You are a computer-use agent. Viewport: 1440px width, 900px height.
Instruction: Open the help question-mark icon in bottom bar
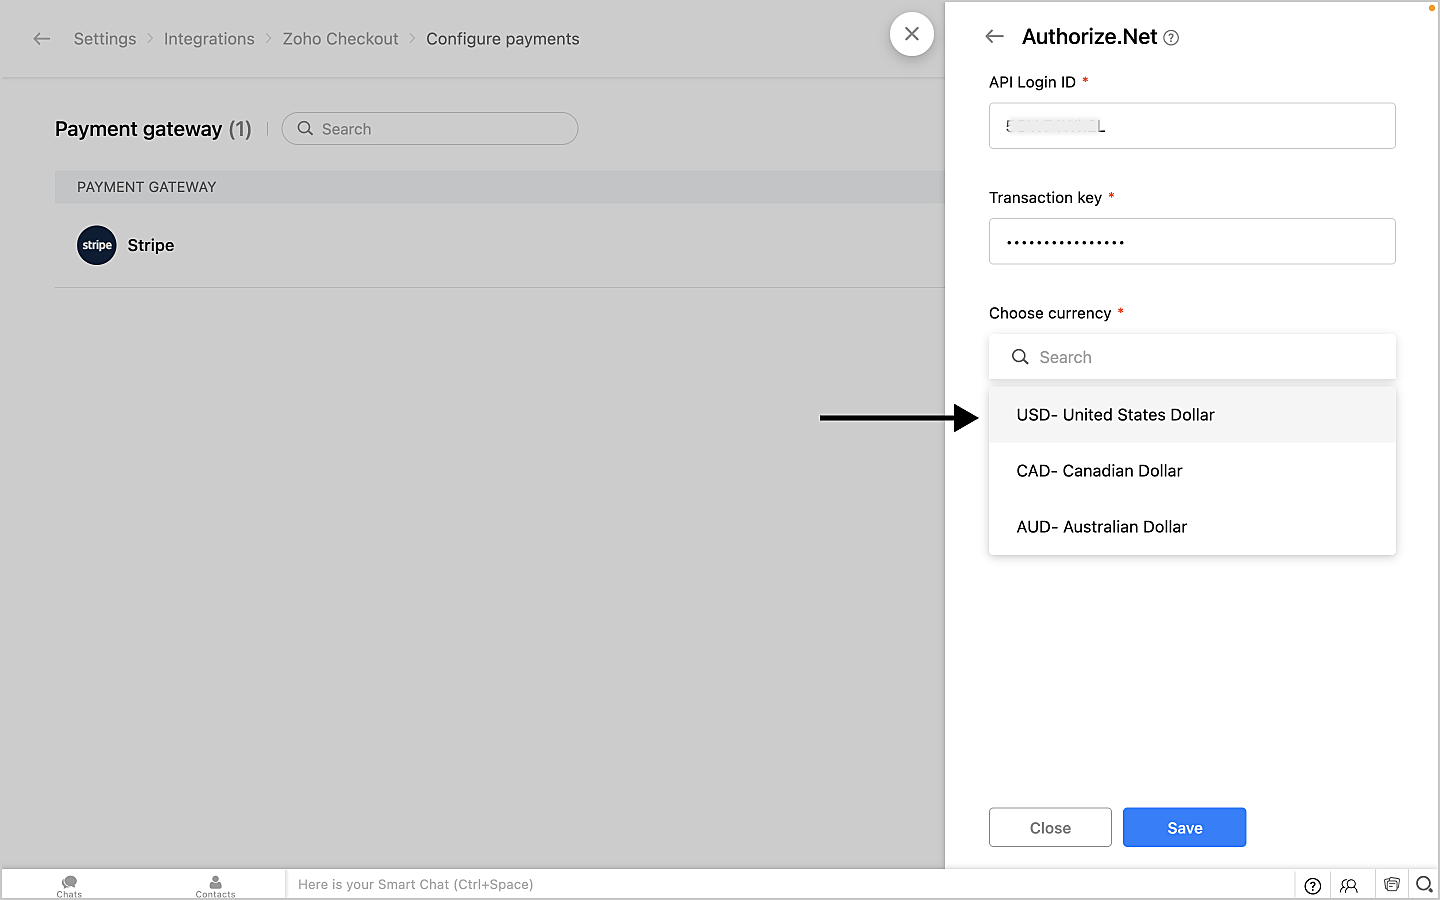1313,885
